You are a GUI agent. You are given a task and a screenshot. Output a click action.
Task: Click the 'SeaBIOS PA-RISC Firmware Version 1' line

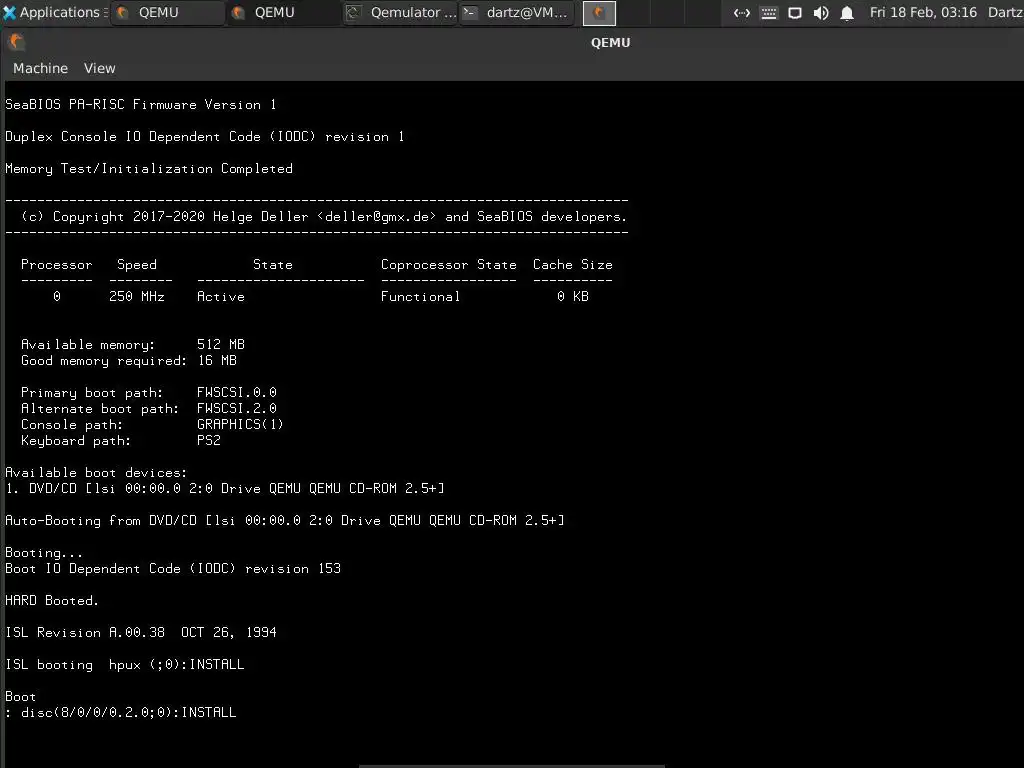(140, 104)
